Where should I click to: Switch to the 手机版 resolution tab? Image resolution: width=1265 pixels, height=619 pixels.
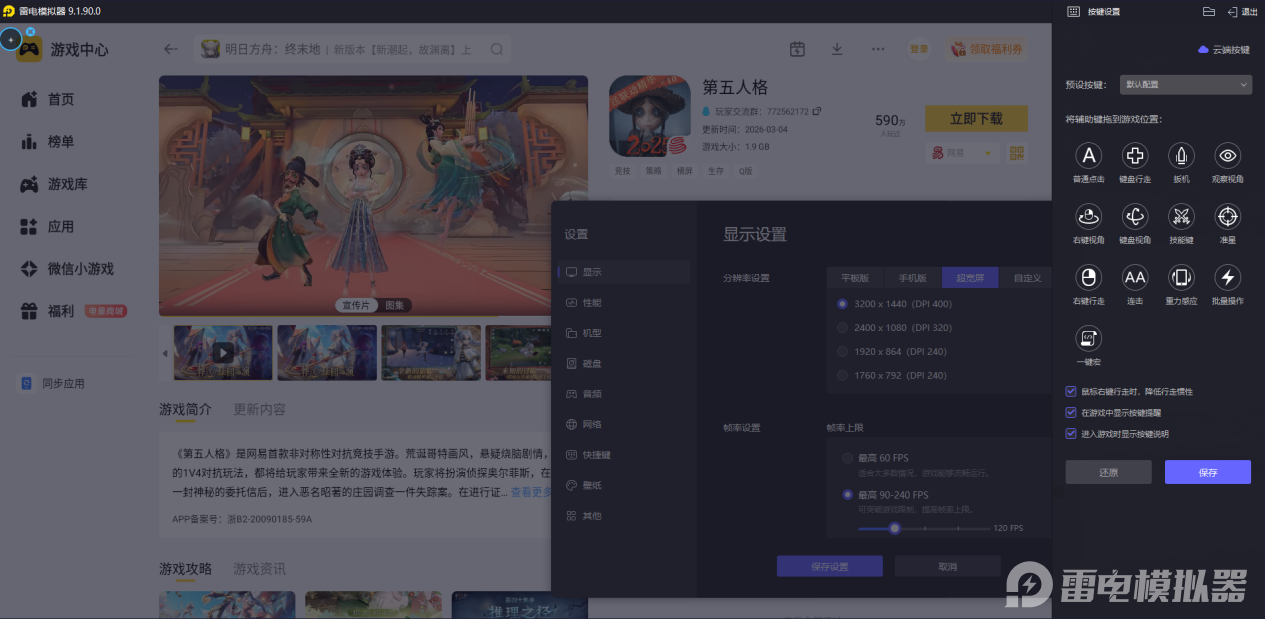tap(912, 278)
